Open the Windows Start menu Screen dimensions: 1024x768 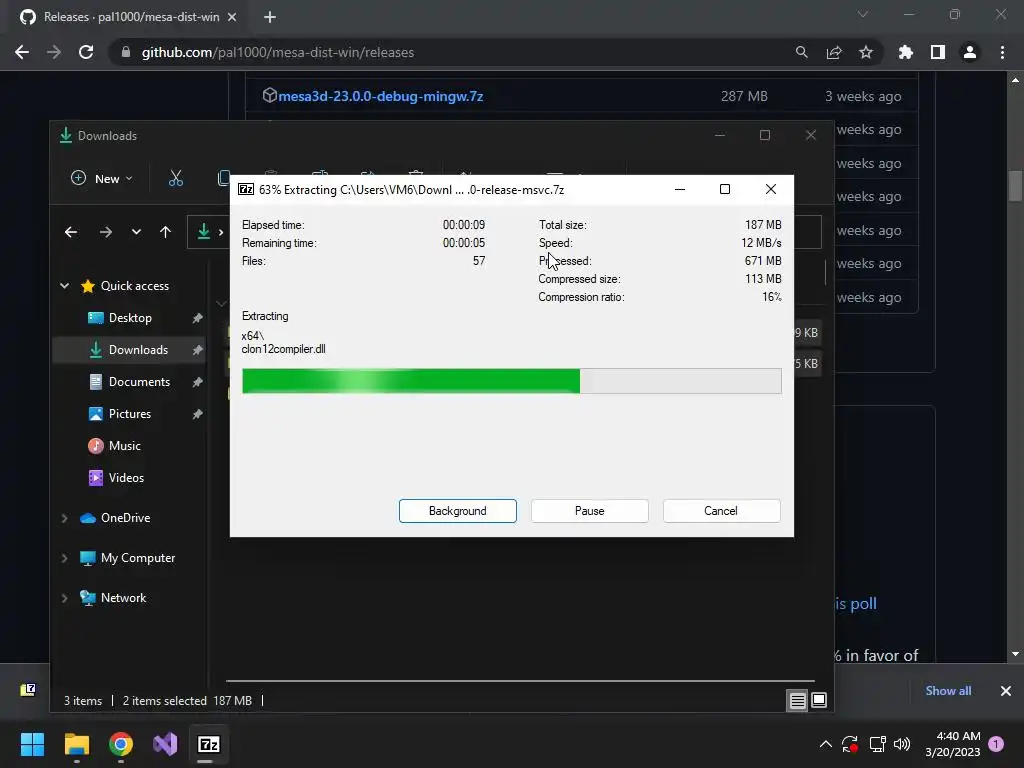tap(32, 744)
